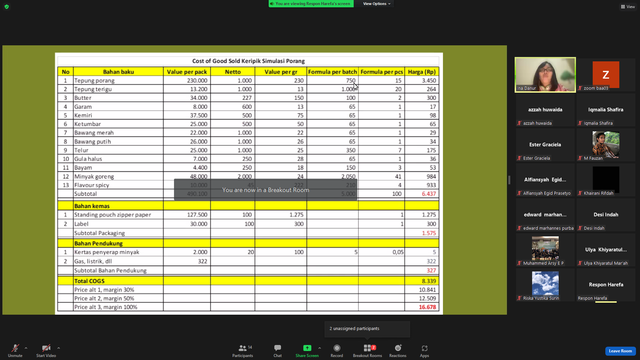Click the 'Bawang merah' cell
The width and height of the screenshot is (640, 360).
118,133
